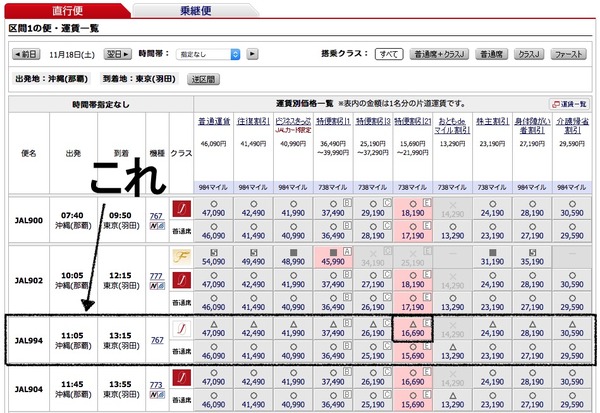The height and width of the screenshot is (413, 600).
Task: Select JAL994 普通席 特便割引21 15,690 fare
Action: point(413,351)
